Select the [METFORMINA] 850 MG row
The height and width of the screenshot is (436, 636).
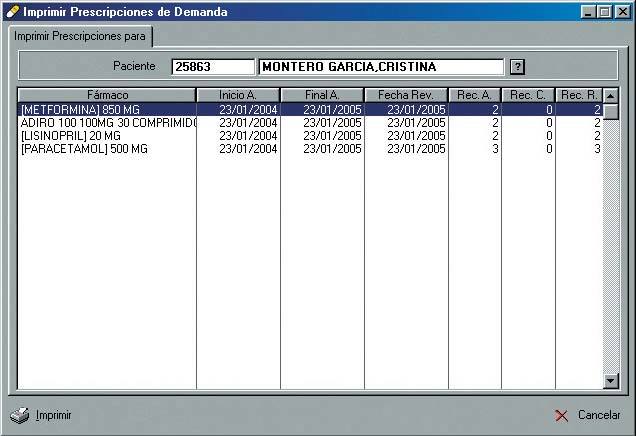107,109
